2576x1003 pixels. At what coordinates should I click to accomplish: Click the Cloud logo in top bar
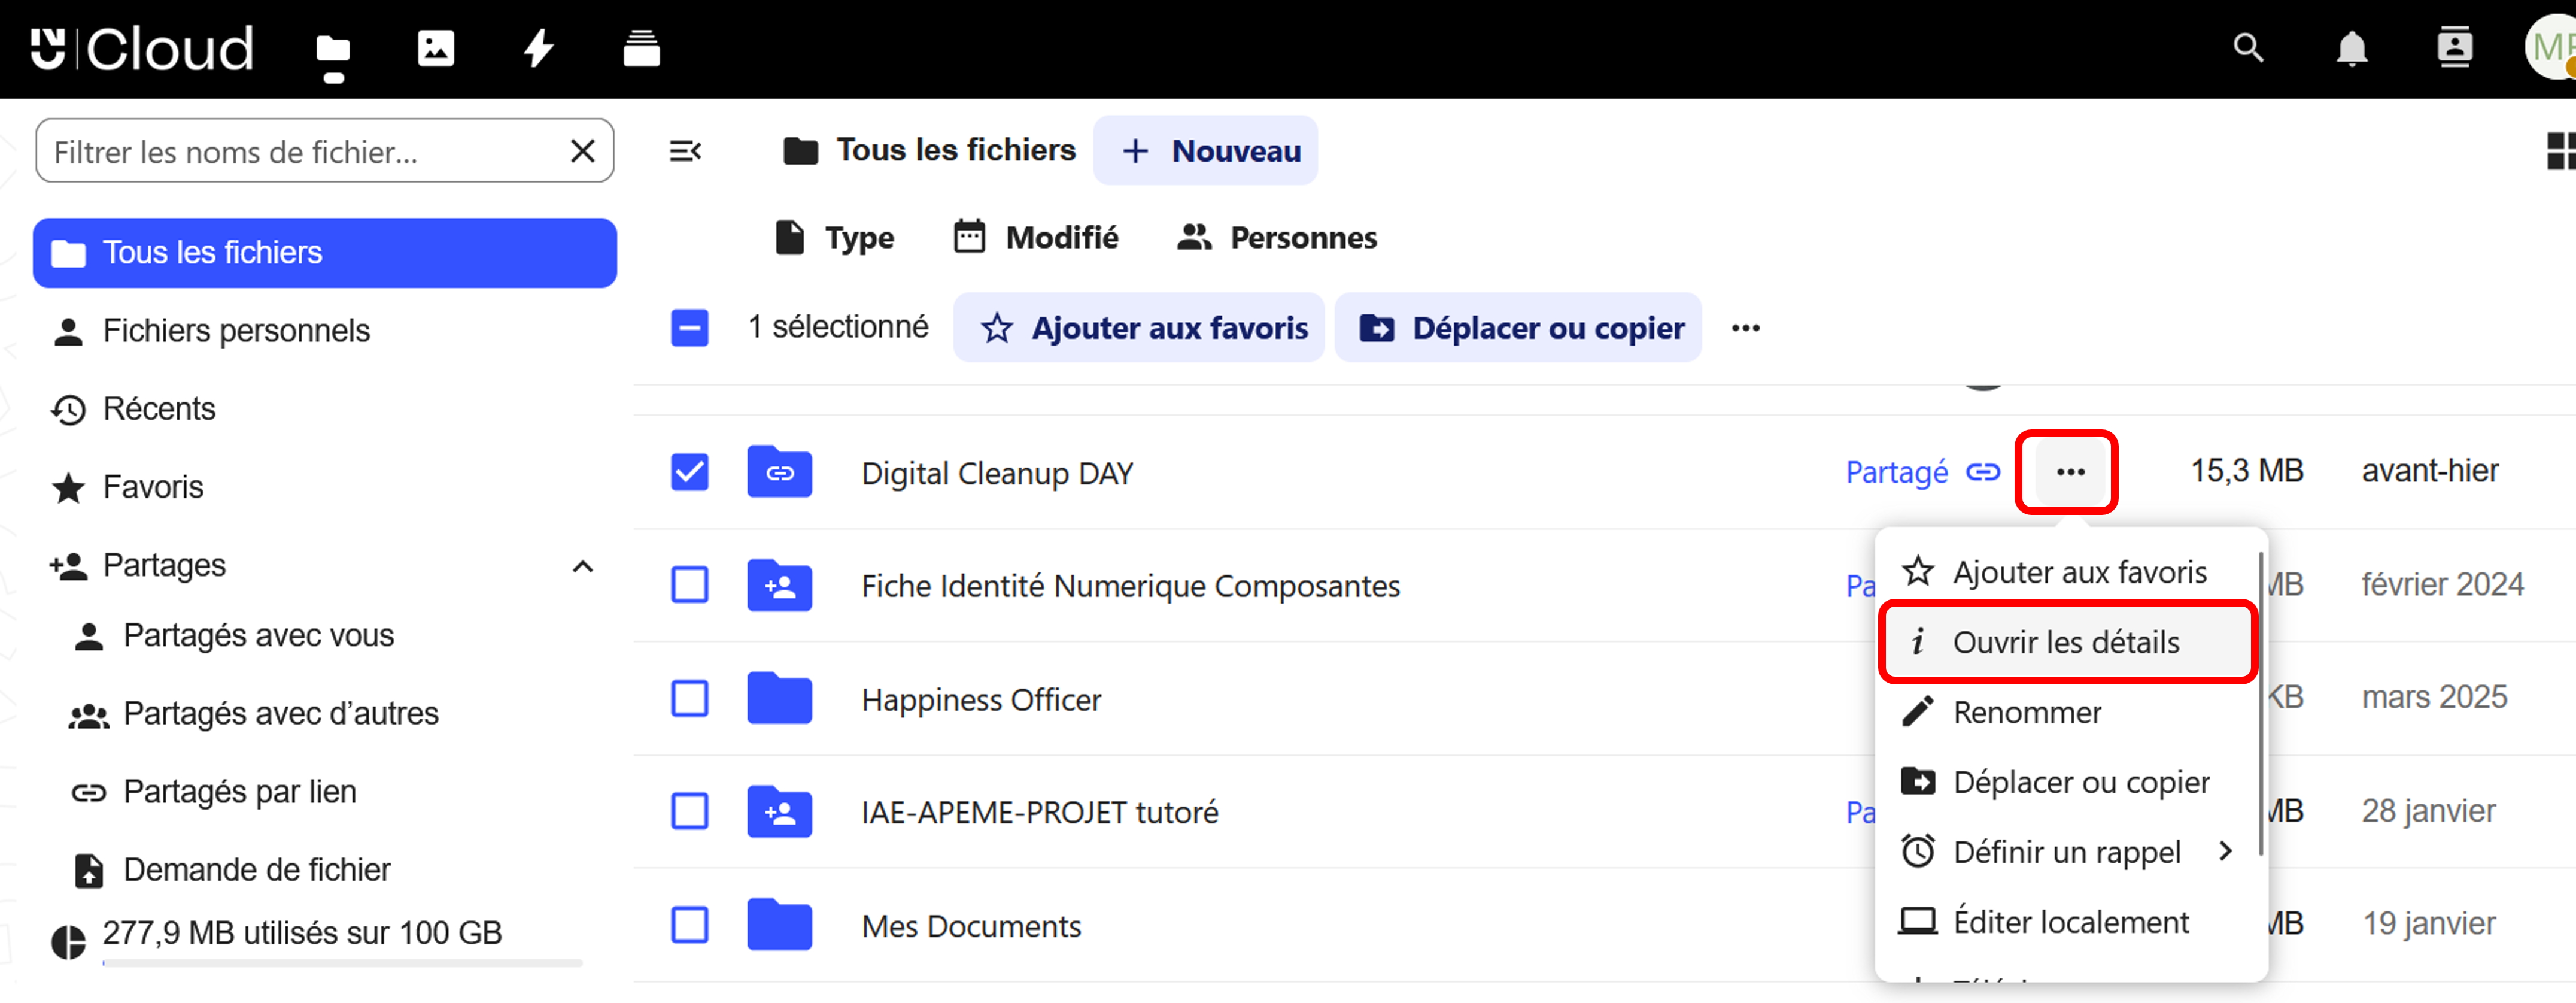pyautogui.click(x=142, y=48)
